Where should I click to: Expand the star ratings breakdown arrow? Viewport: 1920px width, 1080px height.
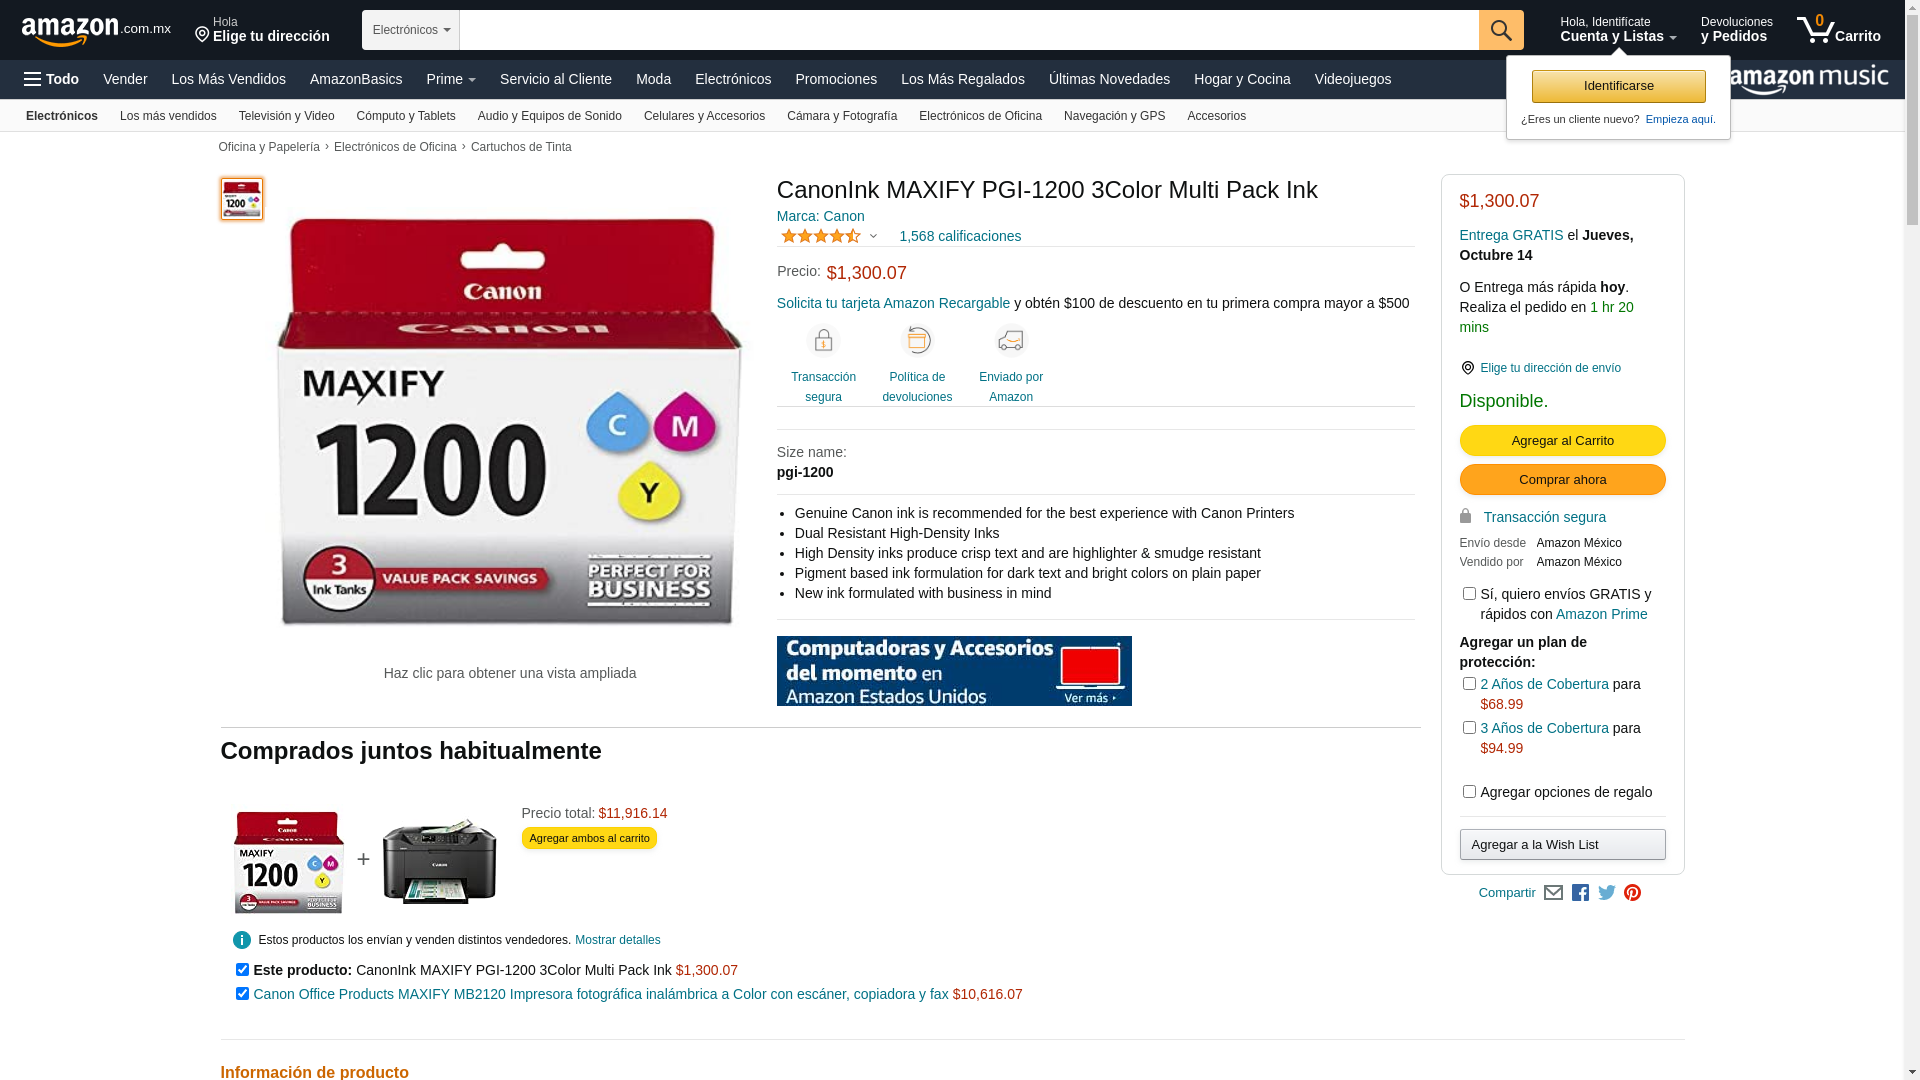tap(873, 237)
